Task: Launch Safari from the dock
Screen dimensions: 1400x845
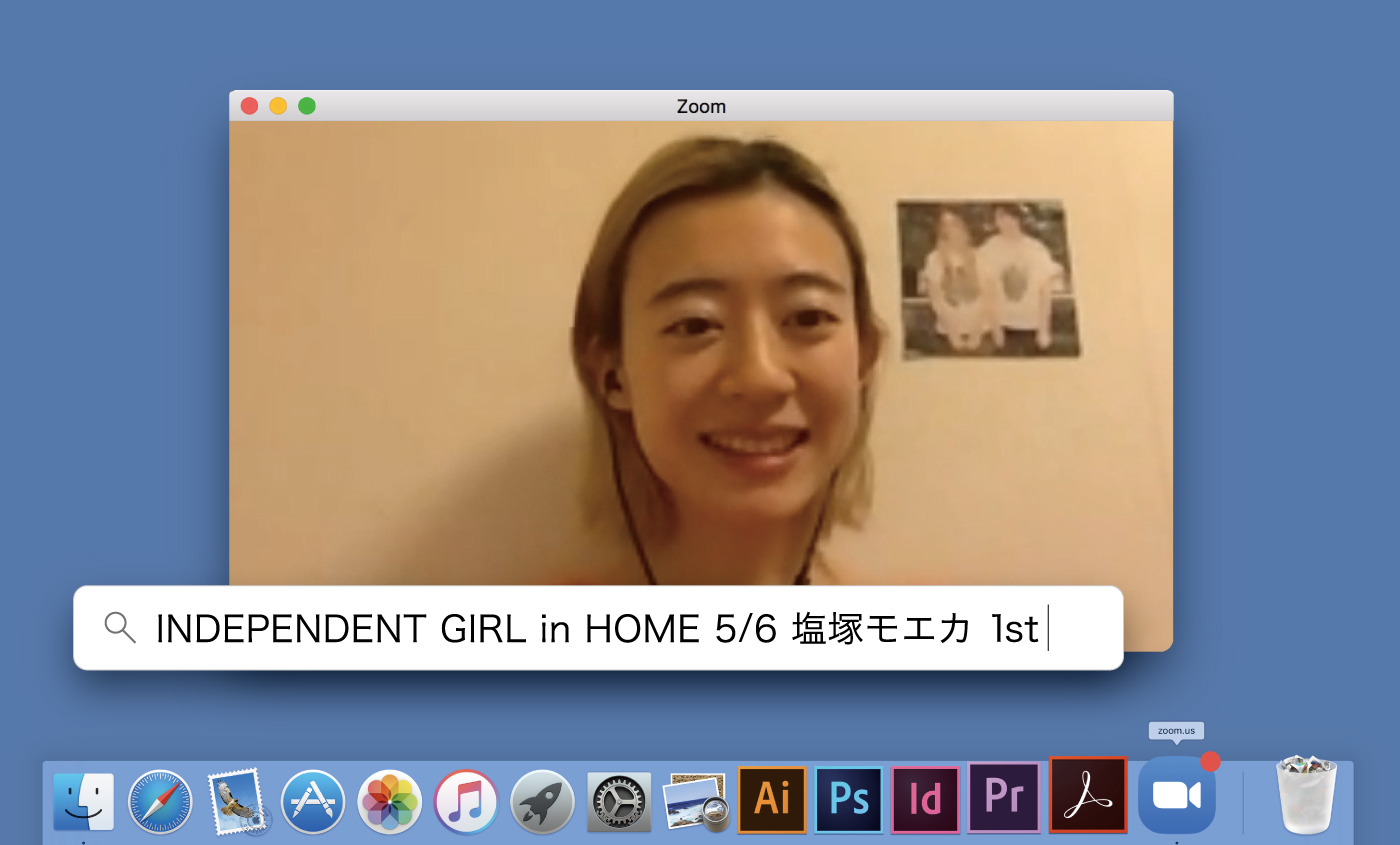Action: [160, 801]
